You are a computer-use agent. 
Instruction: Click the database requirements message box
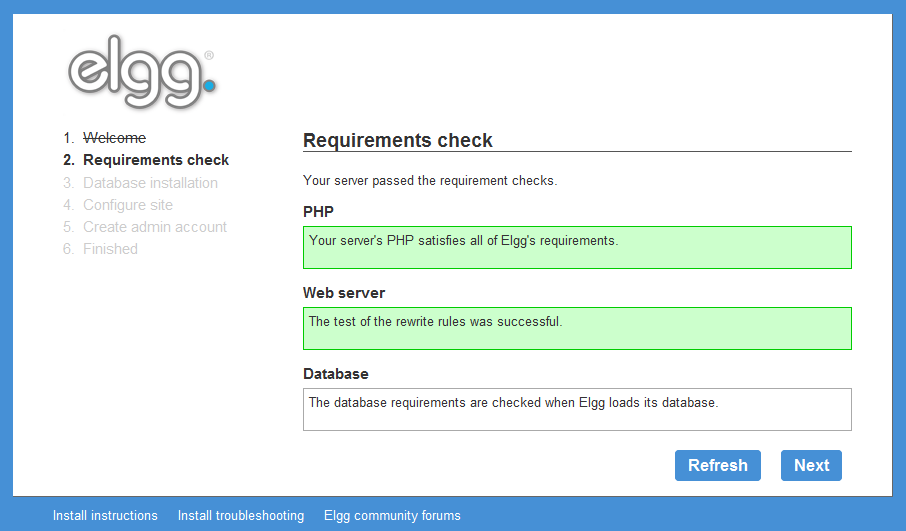point(577,409)
